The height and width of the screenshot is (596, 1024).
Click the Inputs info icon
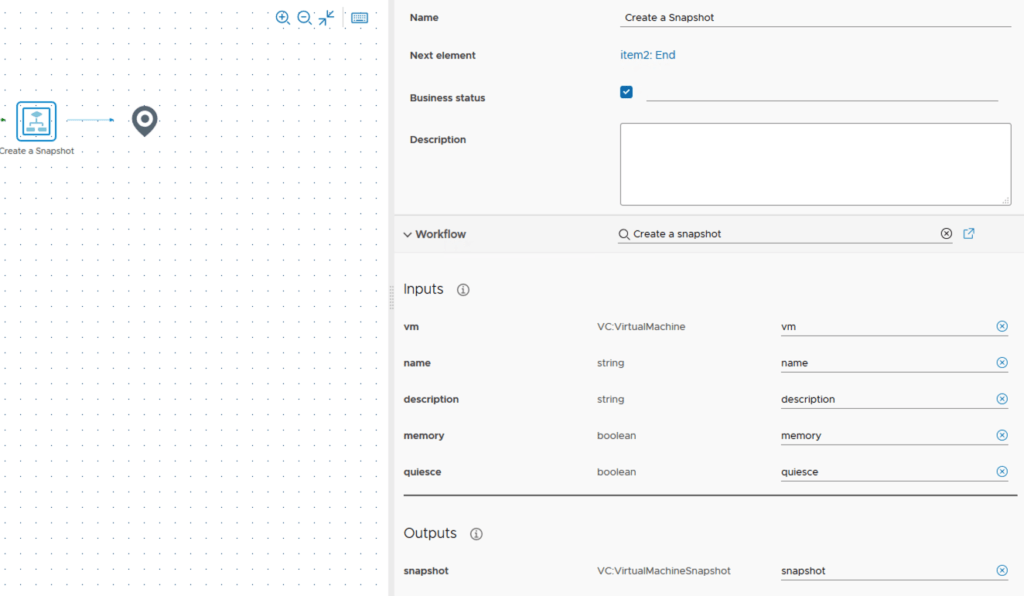coord(463,290)
